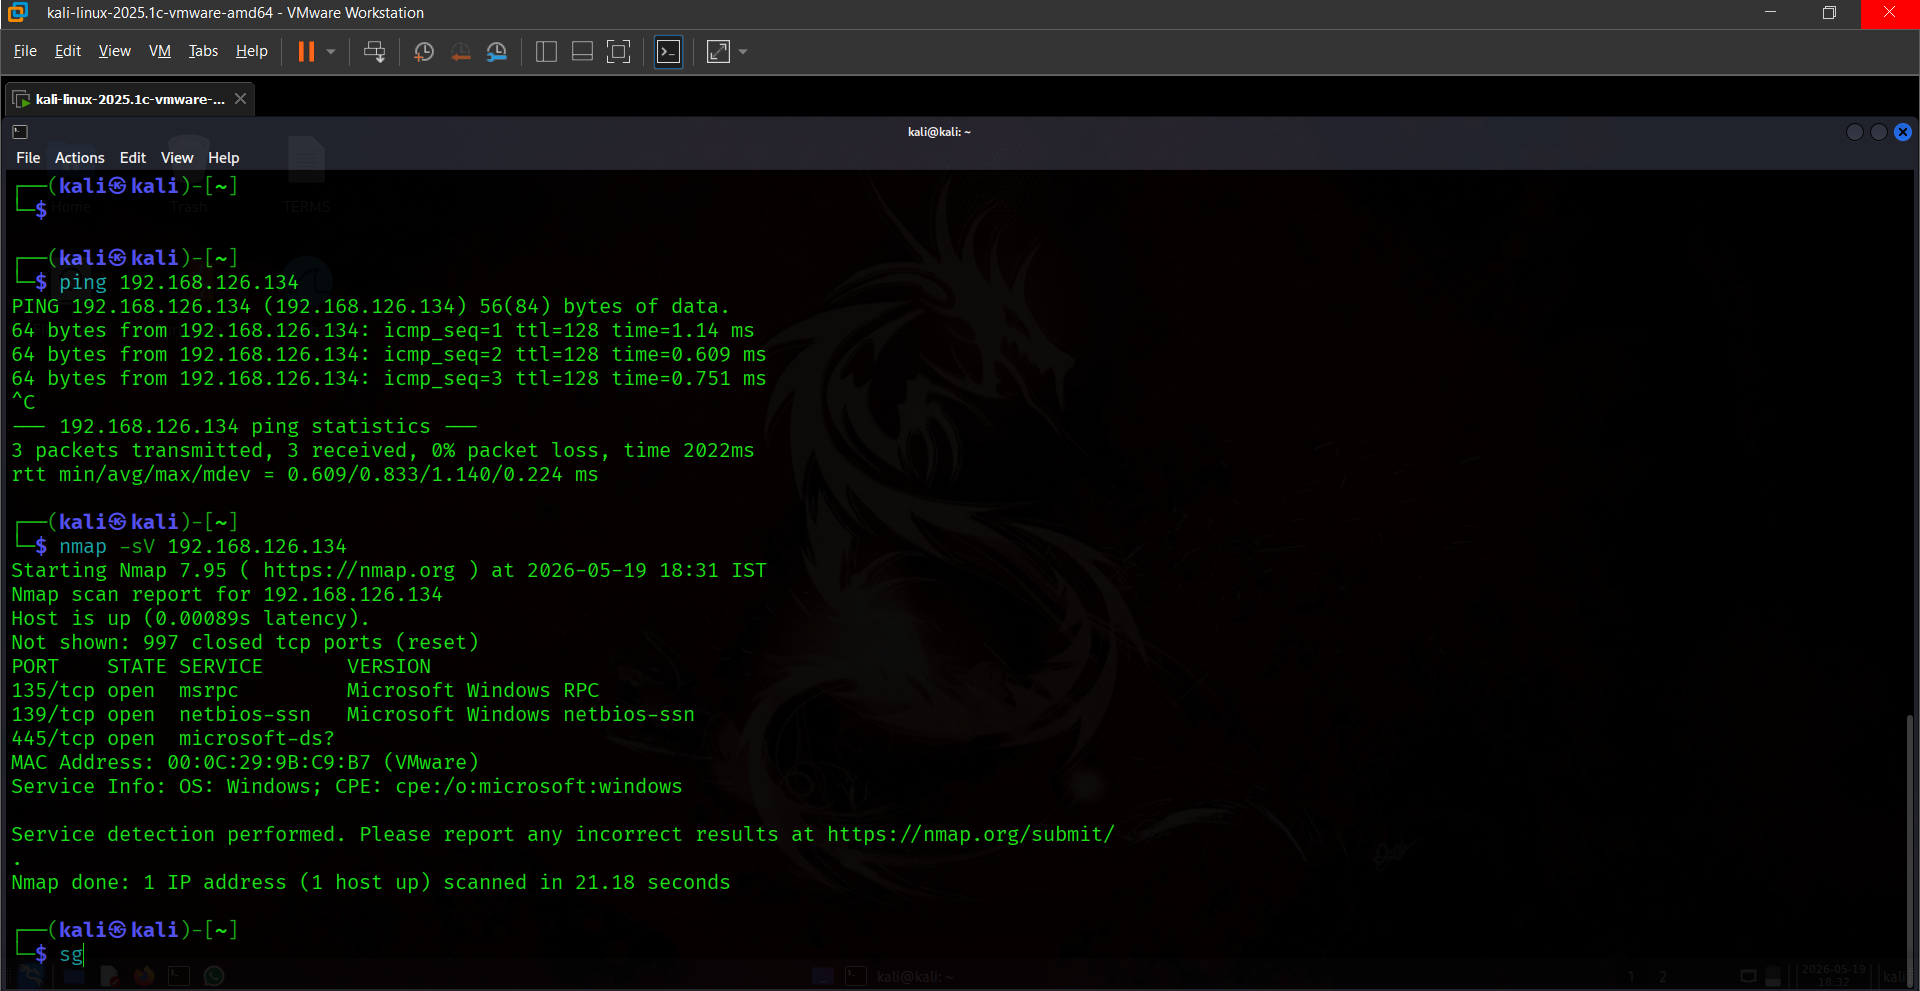This screenshot has width=1920, height=991.
Task: Click 'Host is up (0.00089s latency)' line
Action: [190, 619]
